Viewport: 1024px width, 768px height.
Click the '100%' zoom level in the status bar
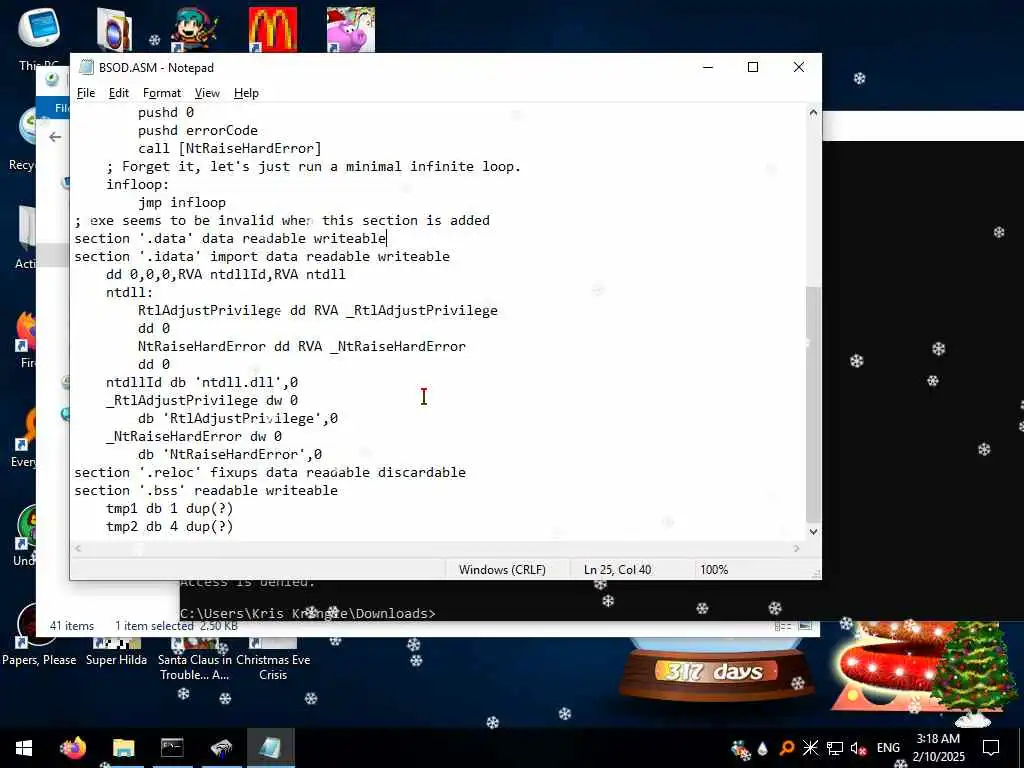[714, 569]
